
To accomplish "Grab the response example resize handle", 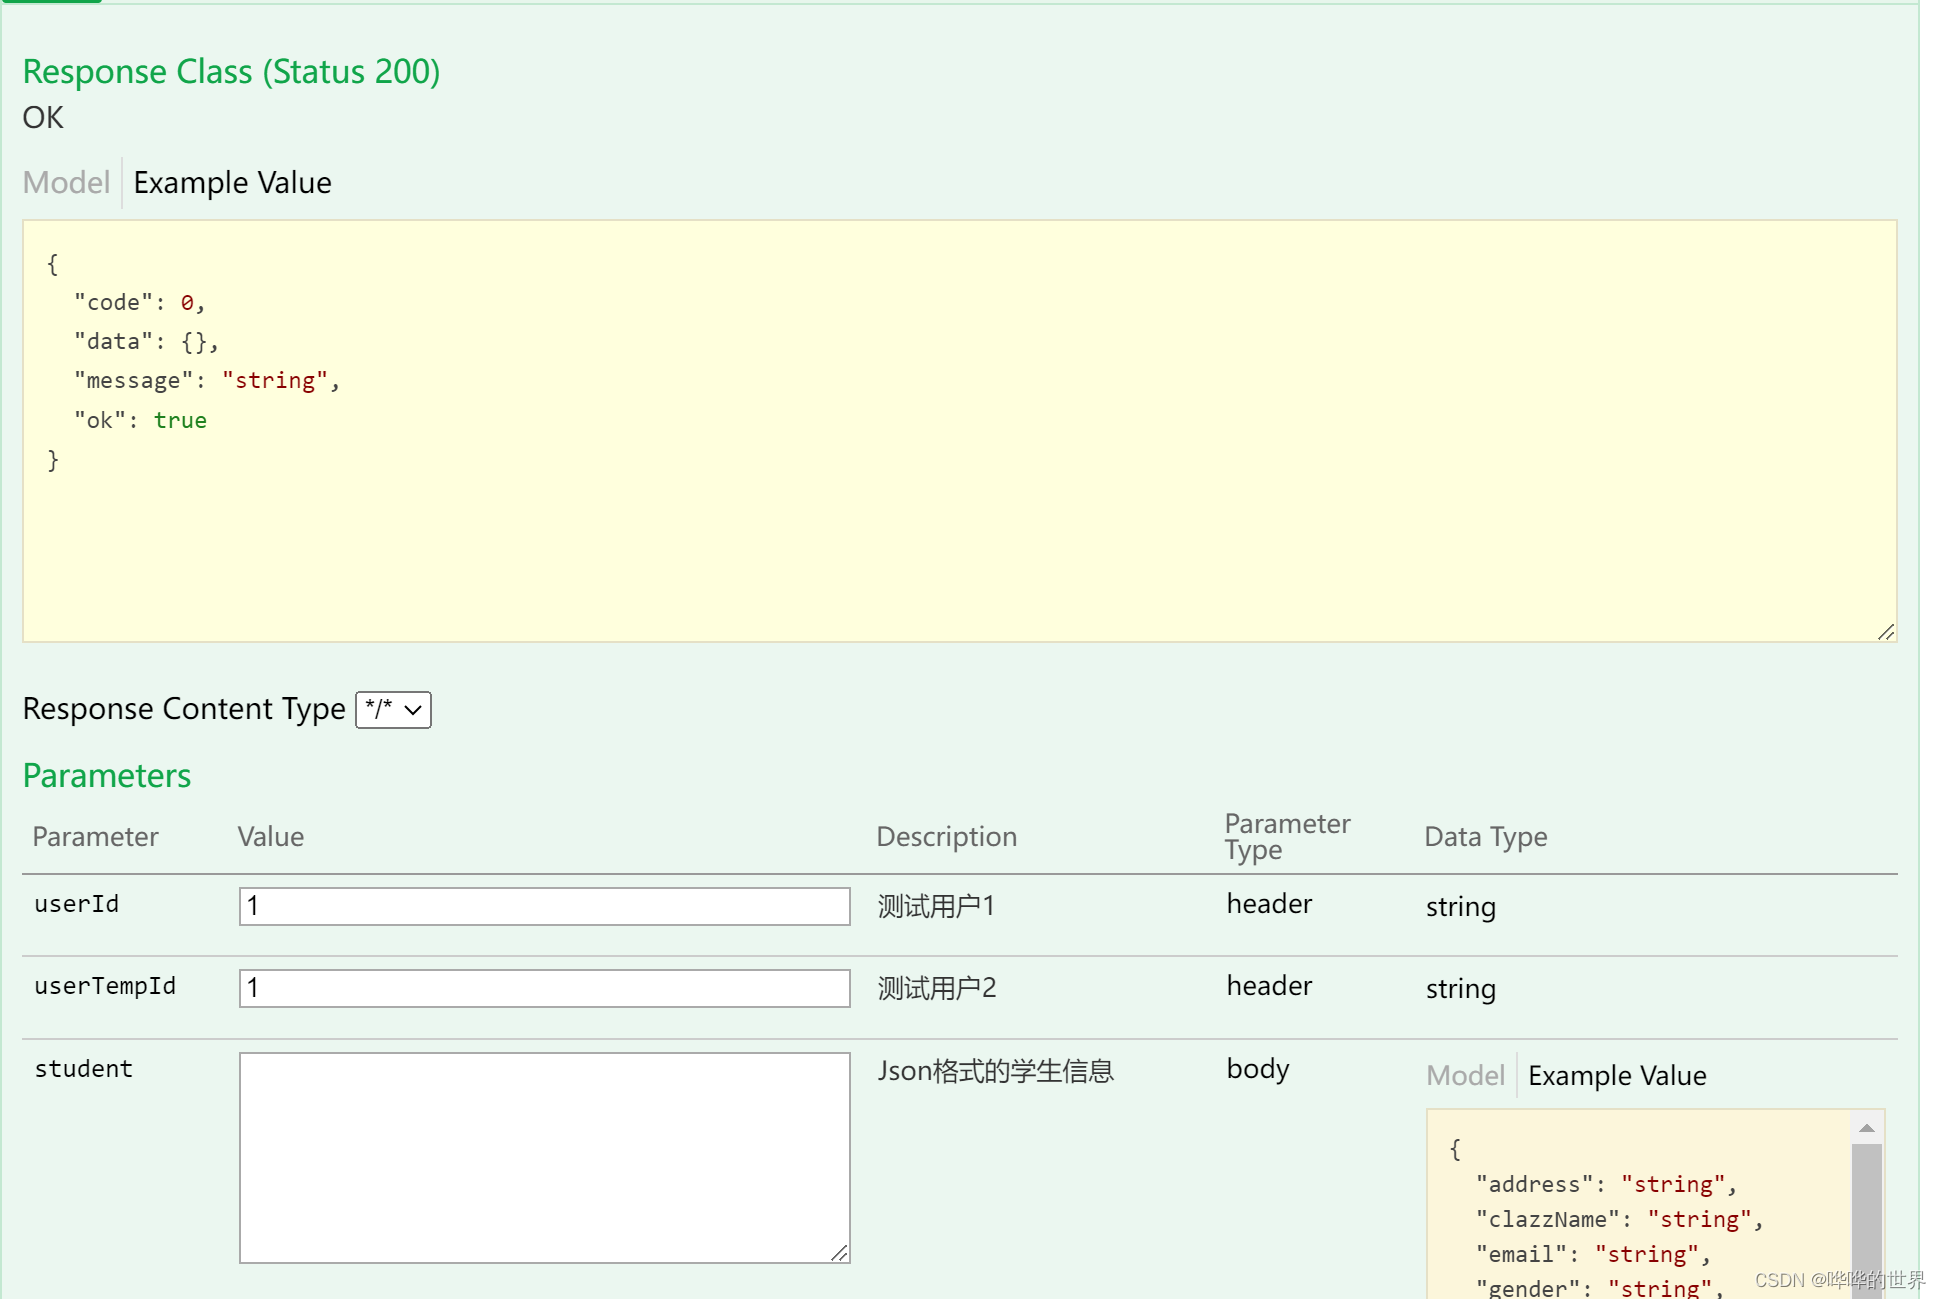I will (x=1886, y=632).
